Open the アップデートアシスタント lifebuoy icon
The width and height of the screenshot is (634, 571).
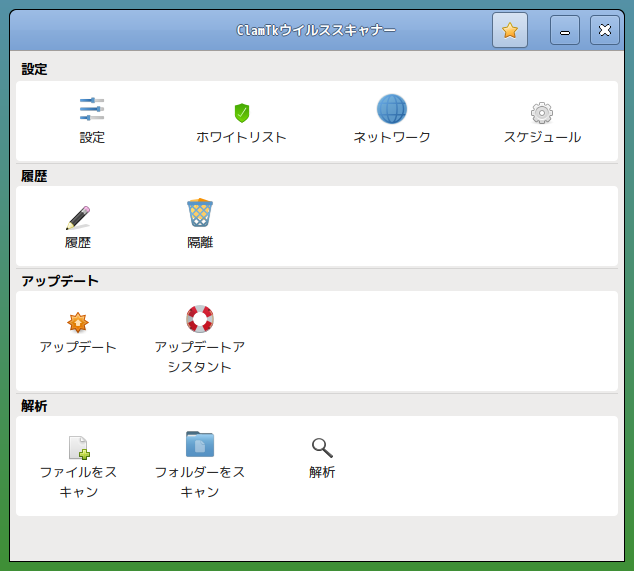point(200,319)
